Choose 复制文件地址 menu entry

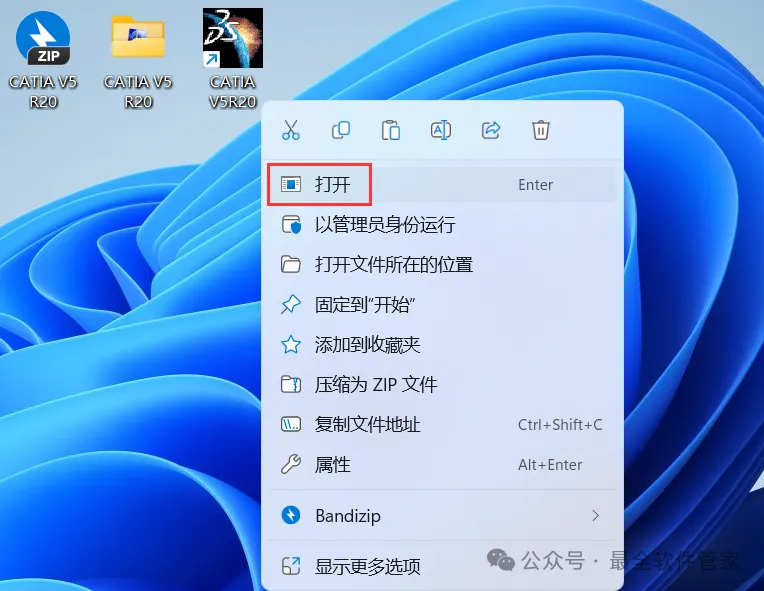[442, 424]
